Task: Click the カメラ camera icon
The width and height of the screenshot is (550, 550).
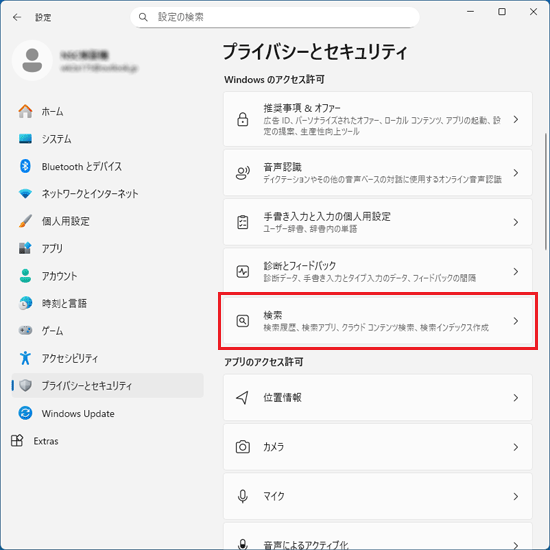Action: [243, 447]
